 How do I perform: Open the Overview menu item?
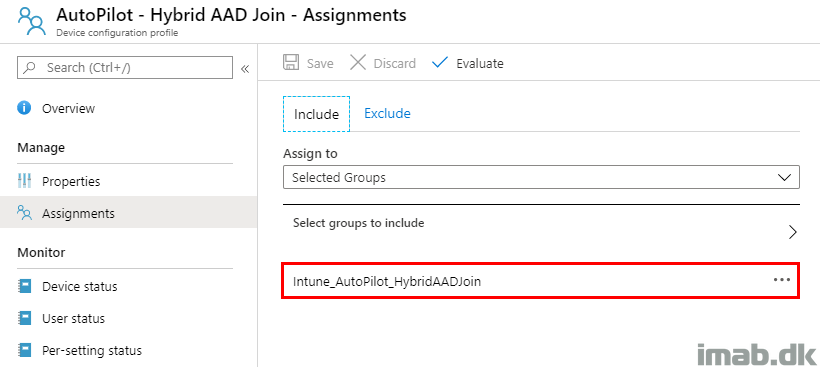[68, 108]
